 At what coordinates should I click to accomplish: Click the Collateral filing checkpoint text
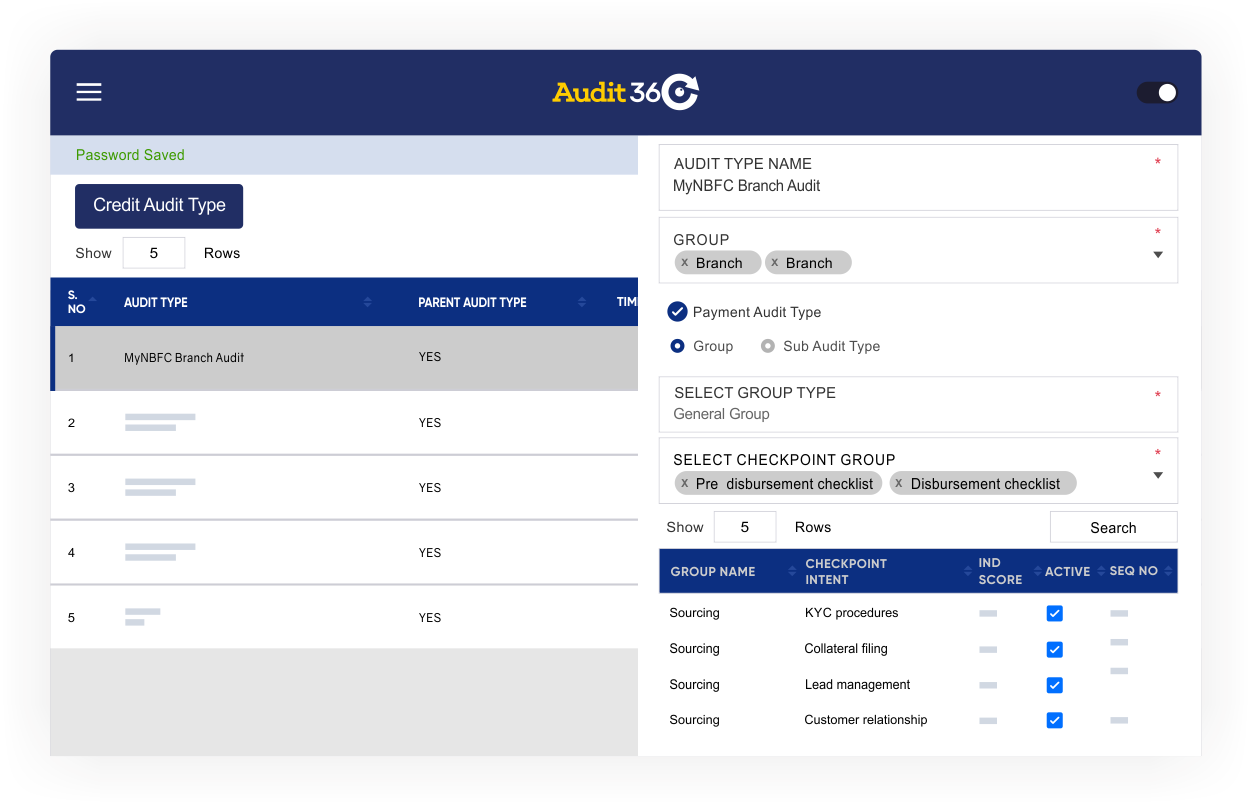coord(846,649)
